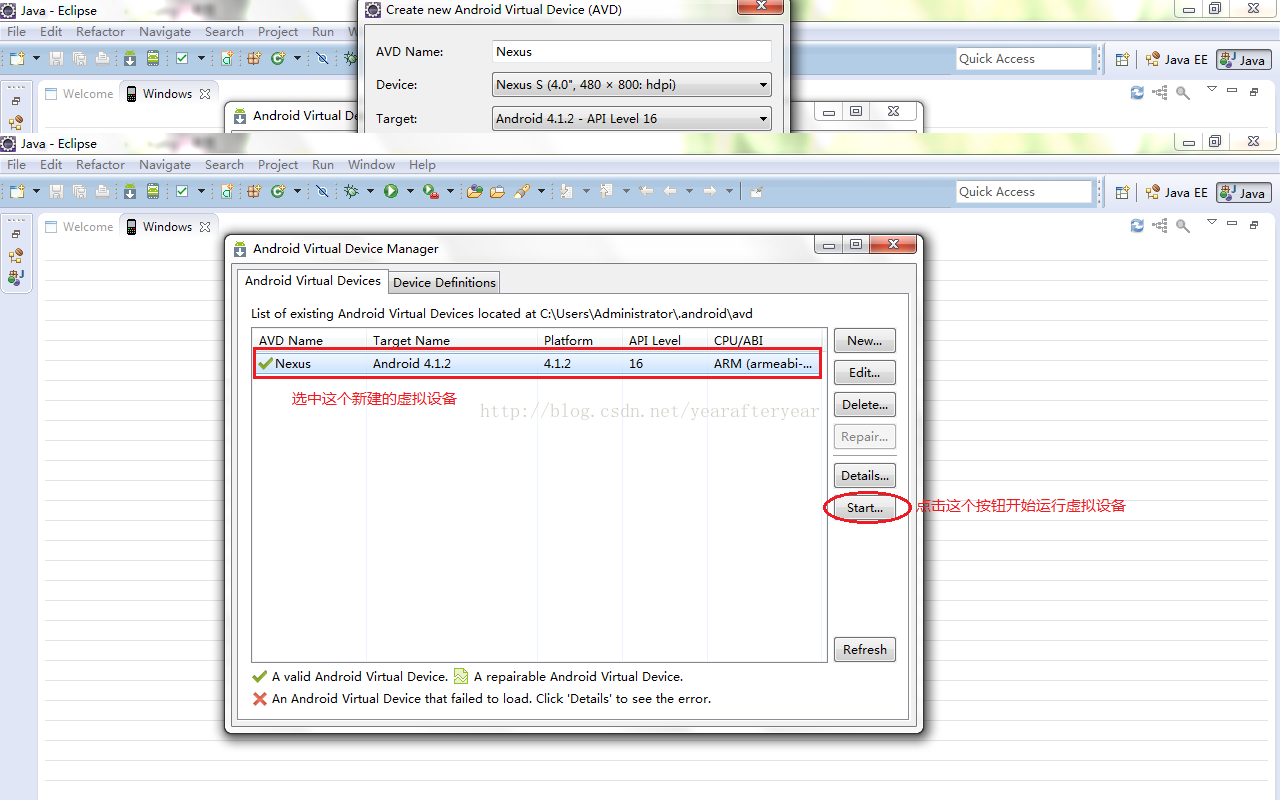Open File menu in lower Eclipse window
This screenshot has width=1280, height=800.
tap(17, 164)
